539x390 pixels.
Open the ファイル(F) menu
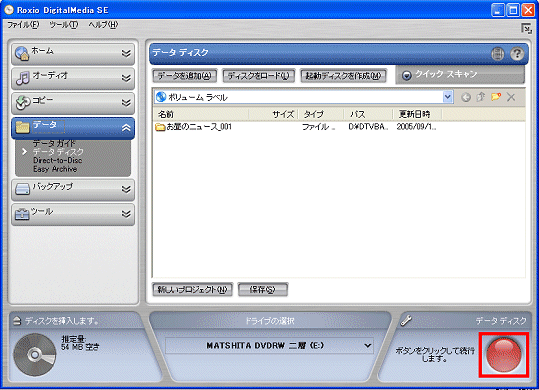tap(23, 25)
